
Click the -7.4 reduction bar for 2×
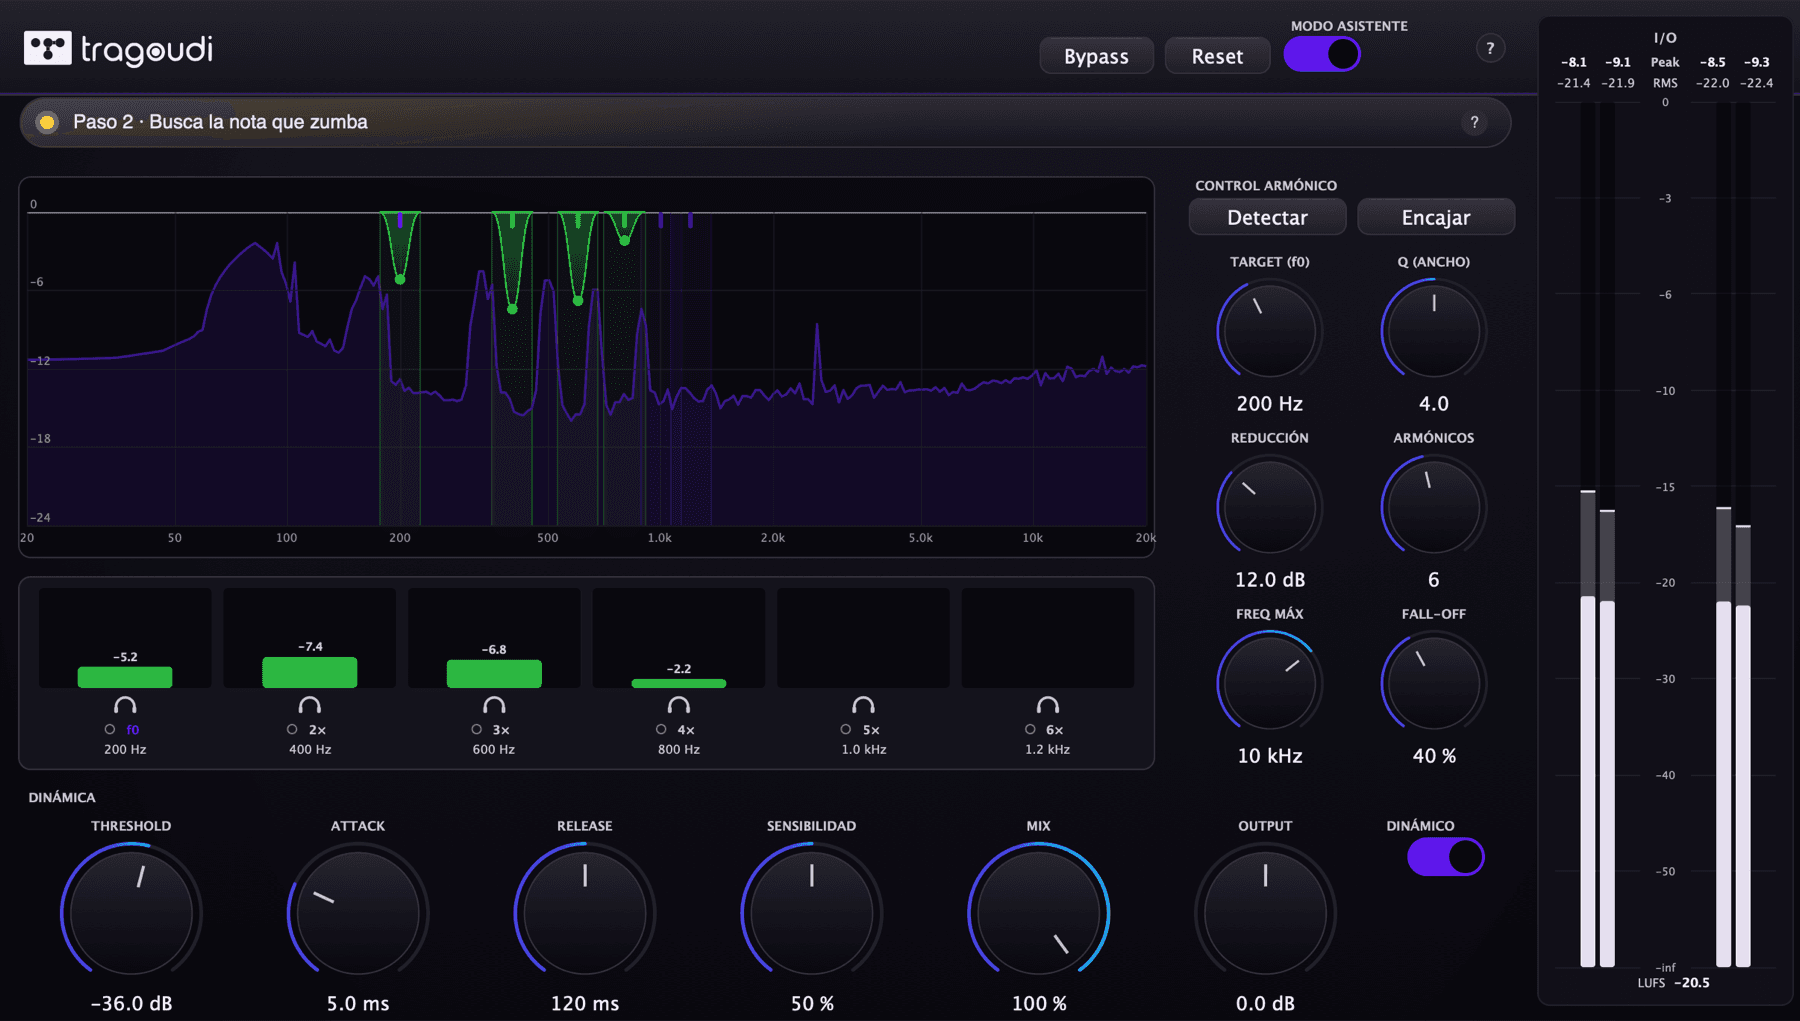pos(310,672)
